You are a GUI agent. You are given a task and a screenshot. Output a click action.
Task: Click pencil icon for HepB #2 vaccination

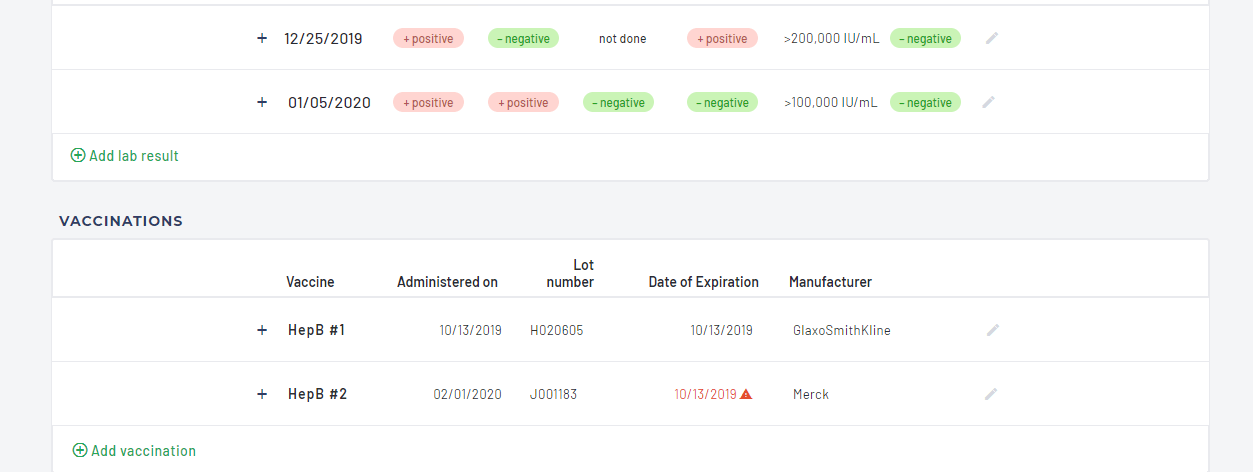click(991, 394)
